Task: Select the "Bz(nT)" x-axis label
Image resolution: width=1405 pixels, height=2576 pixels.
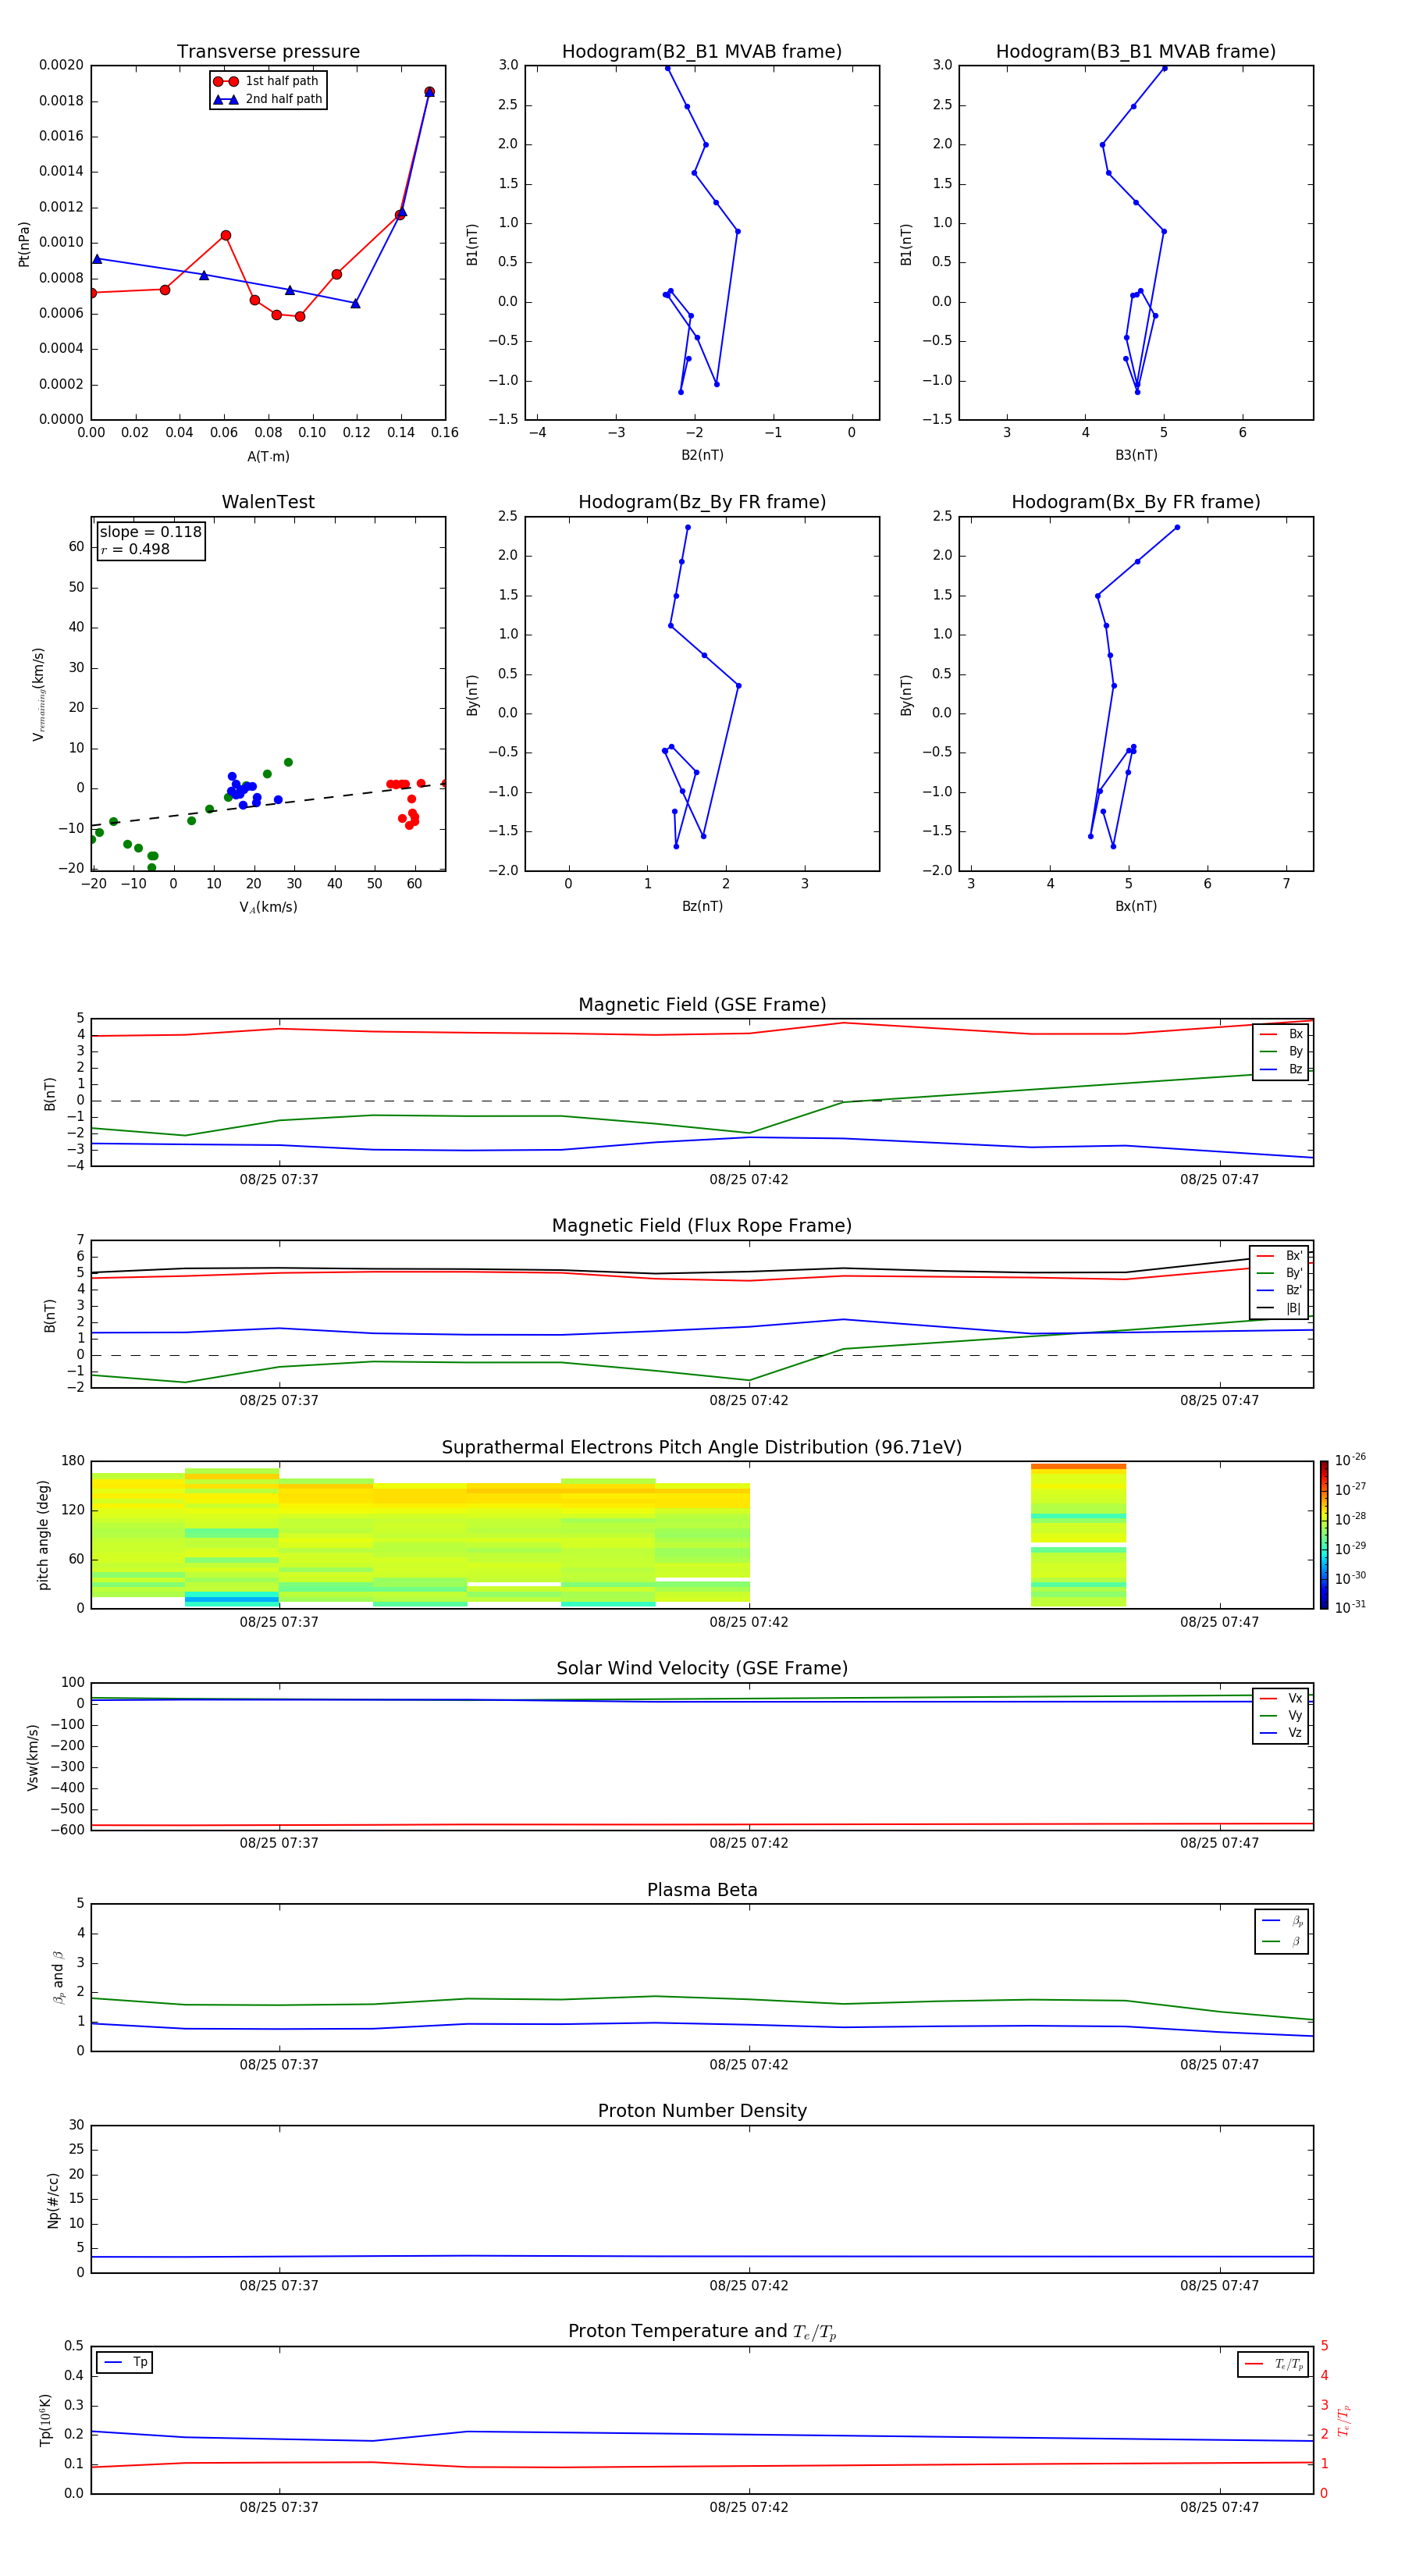Action: (702, 906)
